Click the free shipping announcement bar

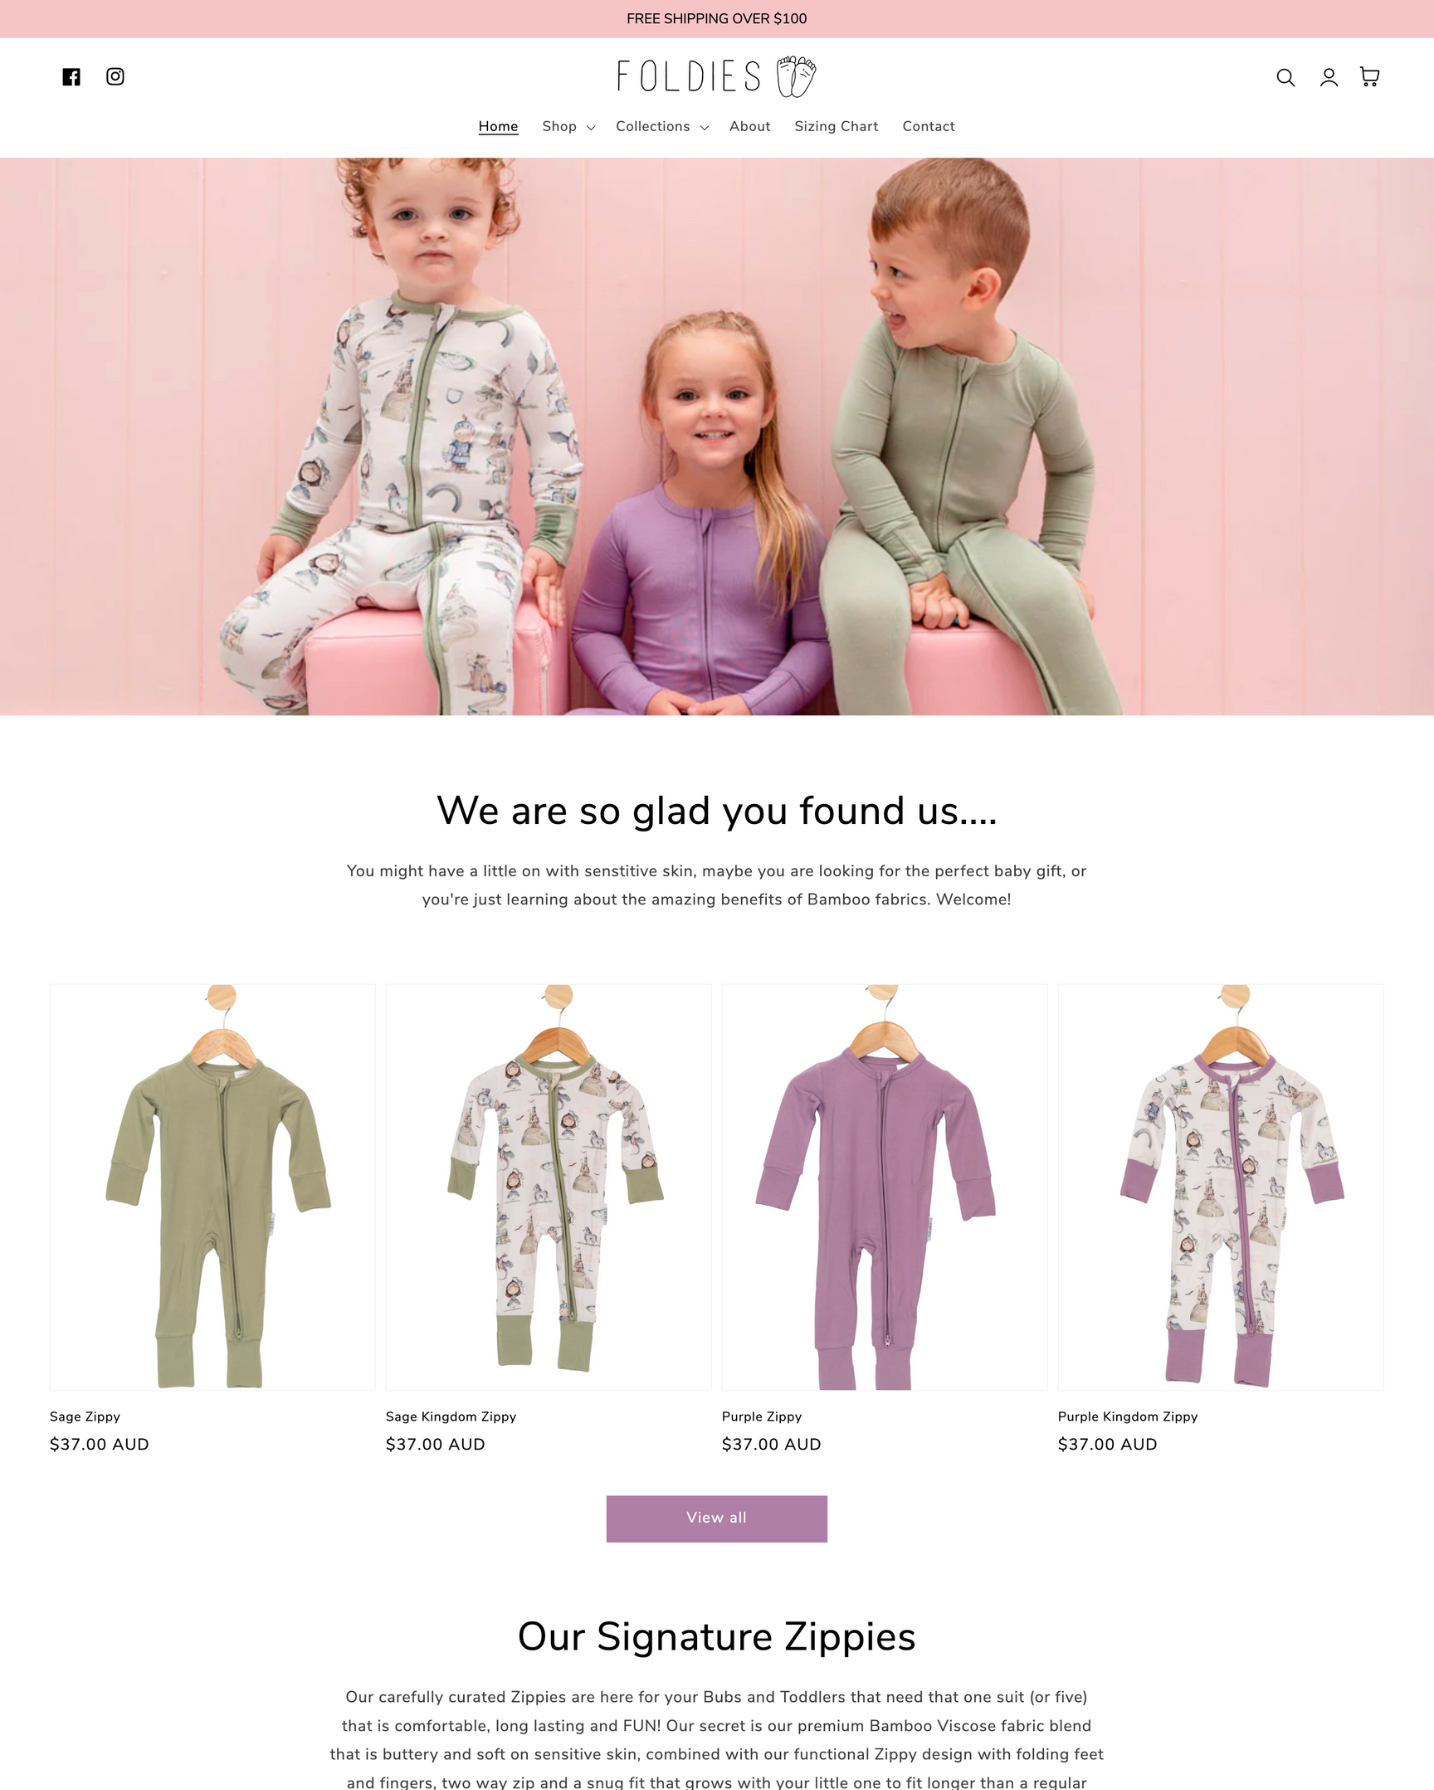tap(717, 19)
